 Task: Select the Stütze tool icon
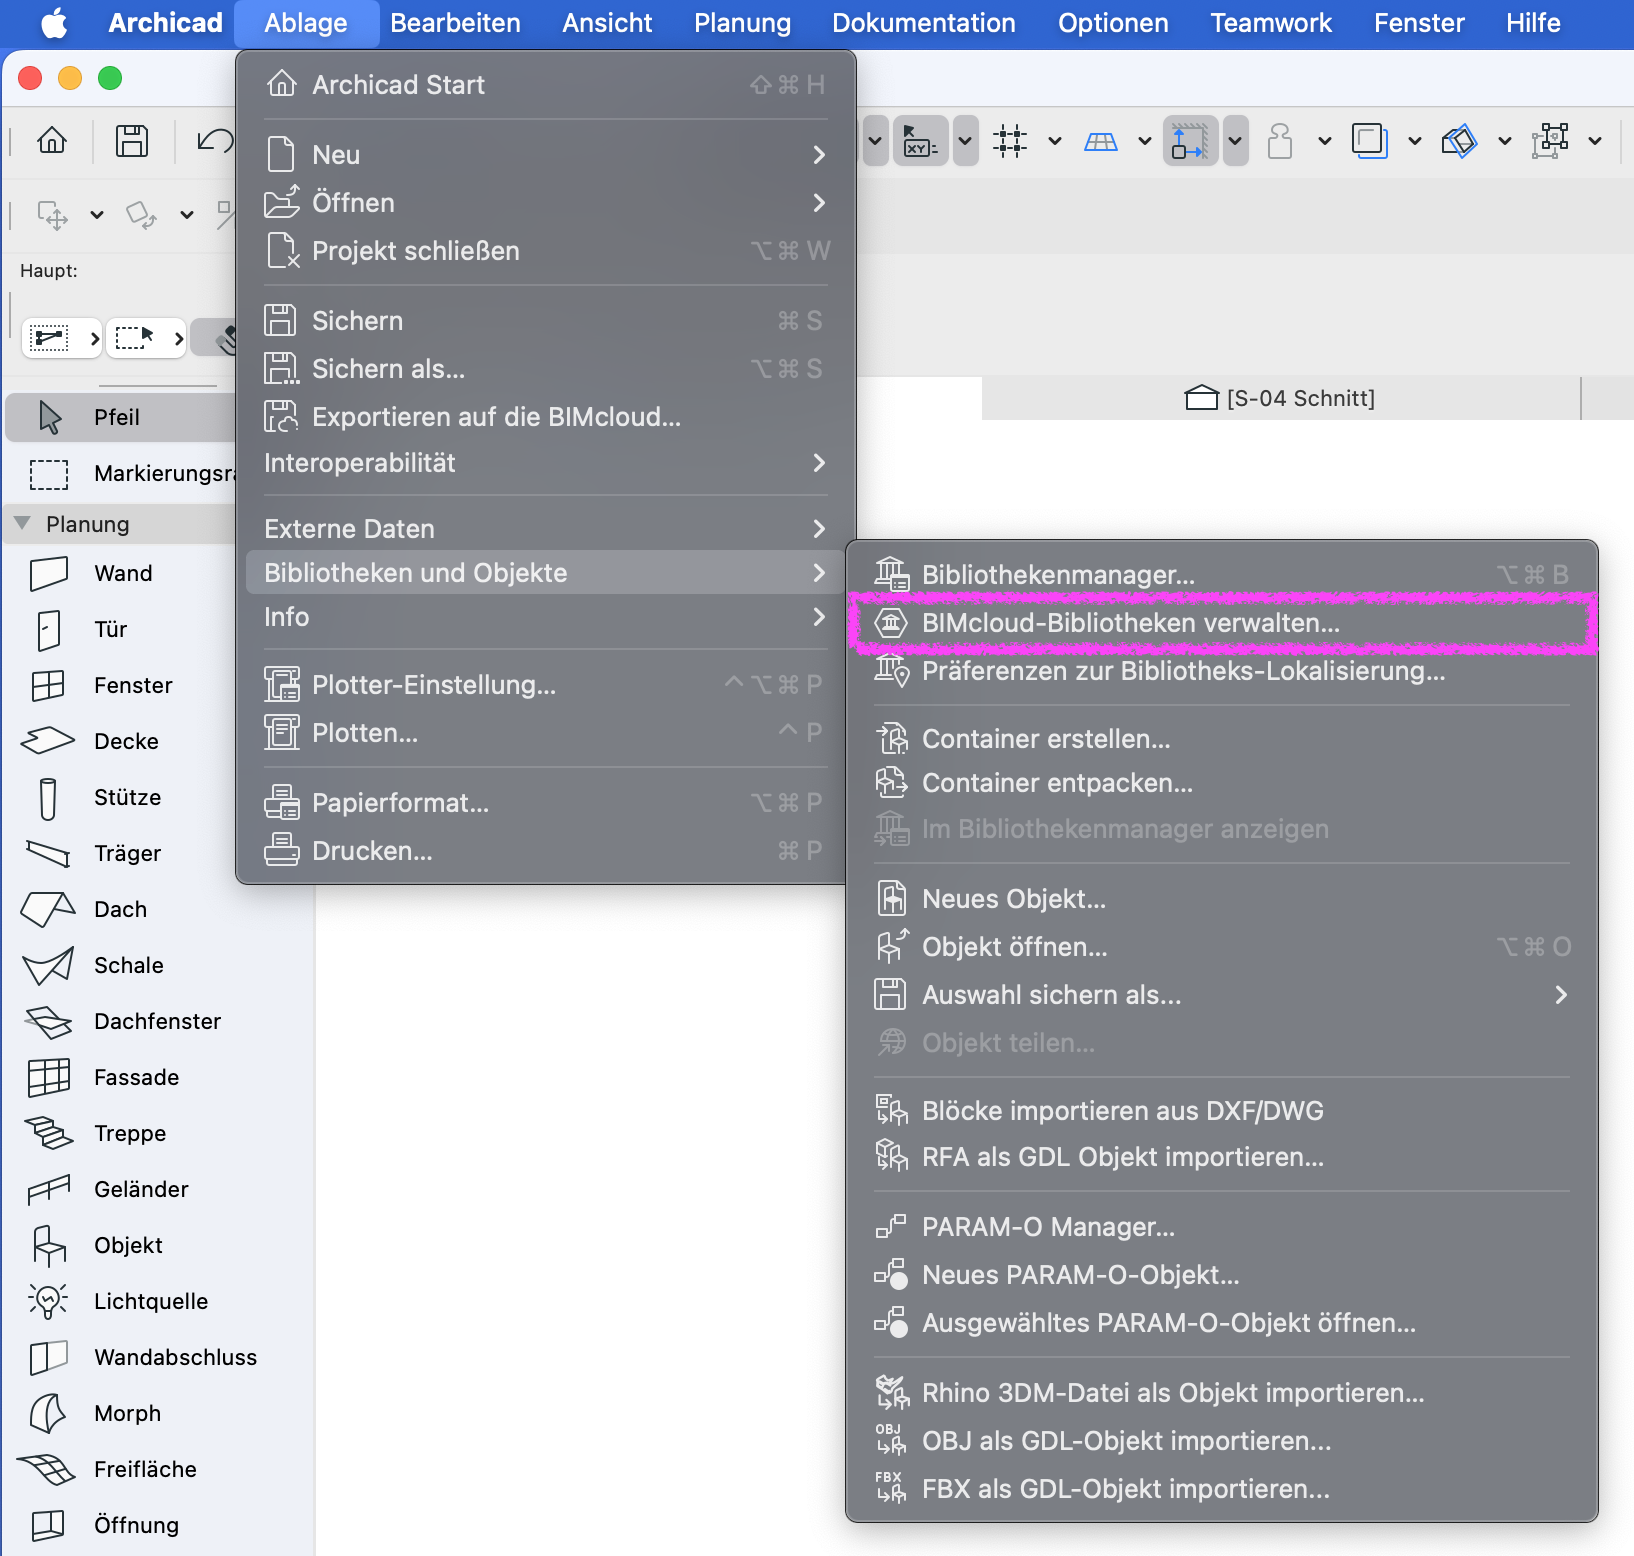(x=48, y=798)
